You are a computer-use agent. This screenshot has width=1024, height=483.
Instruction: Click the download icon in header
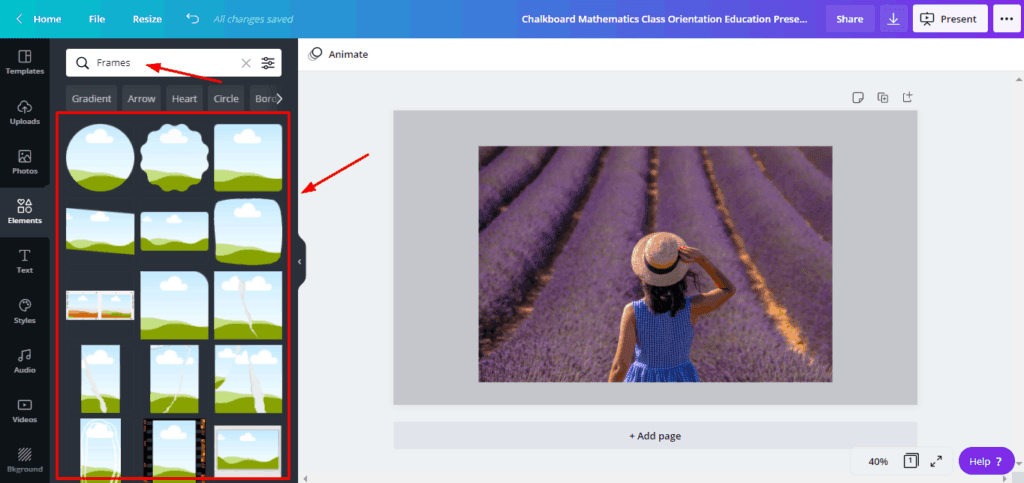point(893,19)
